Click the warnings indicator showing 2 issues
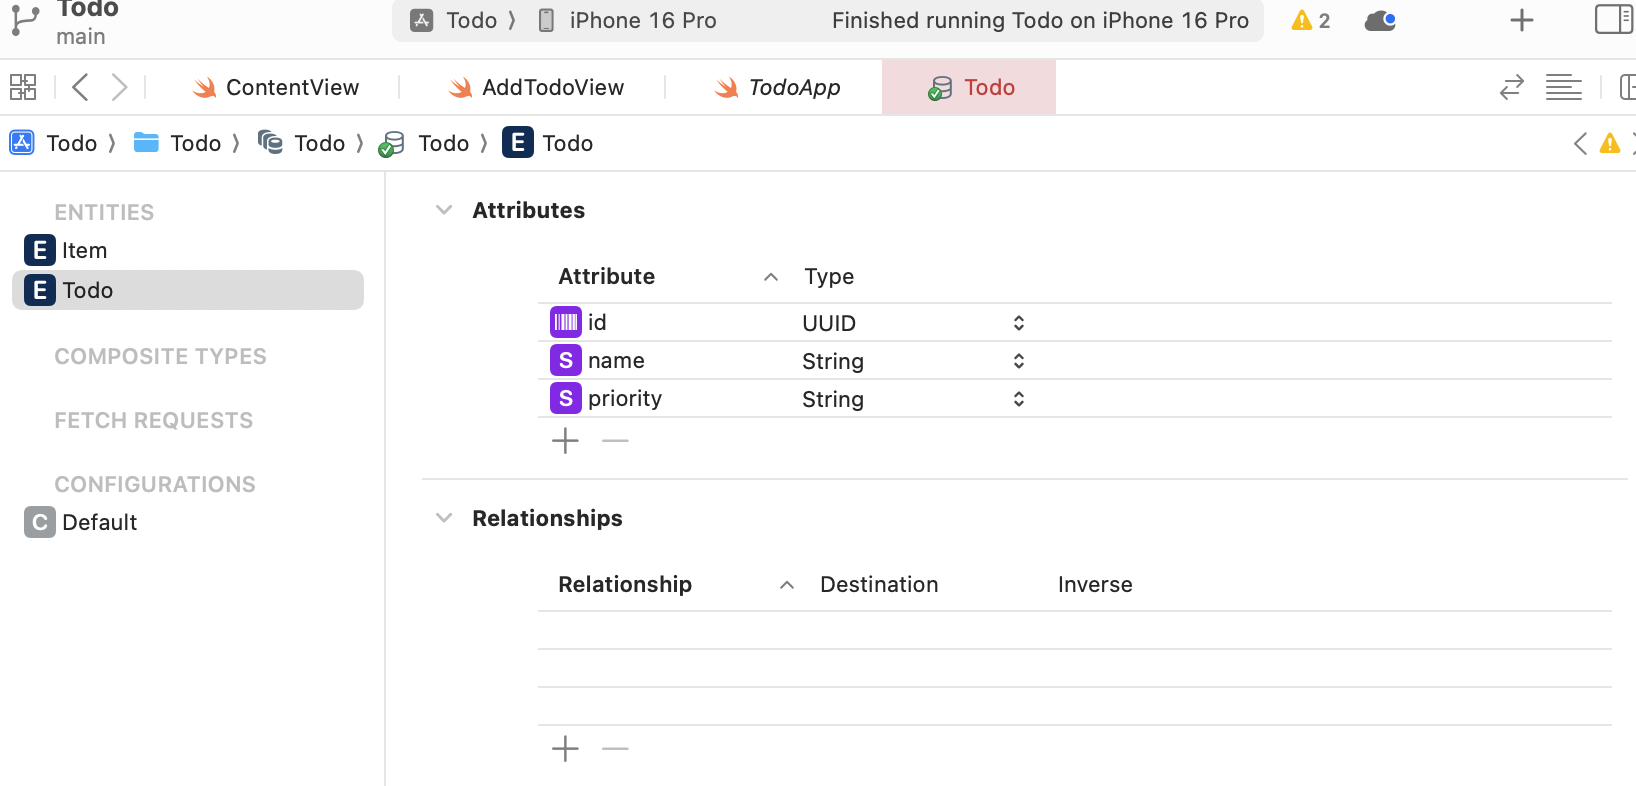The height and width of the screenshot is (786, 1636). (1310, 20)
